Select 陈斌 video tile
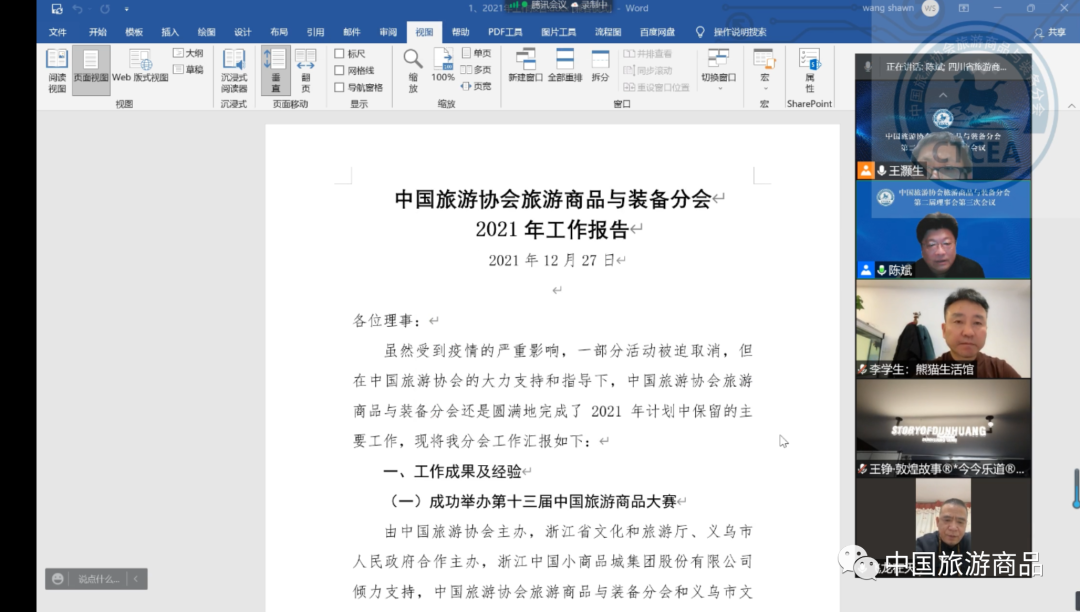Viewport: 1080px width, 612px height. [943, 230]
